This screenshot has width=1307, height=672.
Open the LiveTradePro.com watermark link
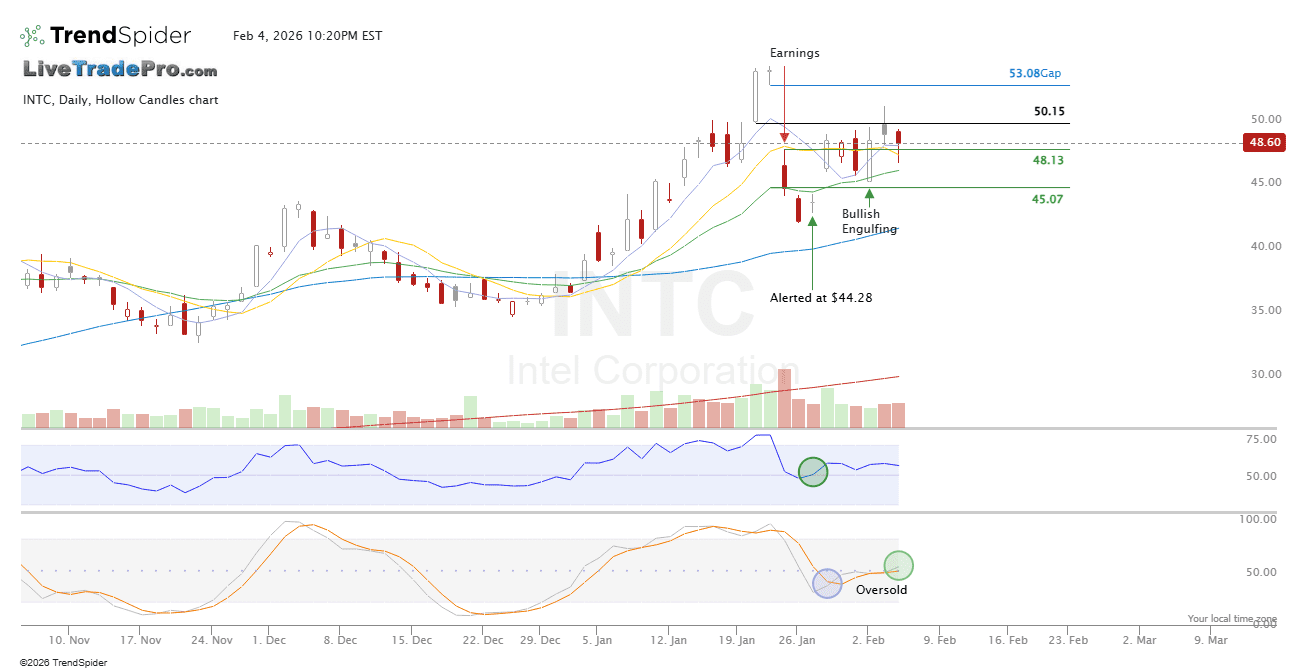click(120, 70)
